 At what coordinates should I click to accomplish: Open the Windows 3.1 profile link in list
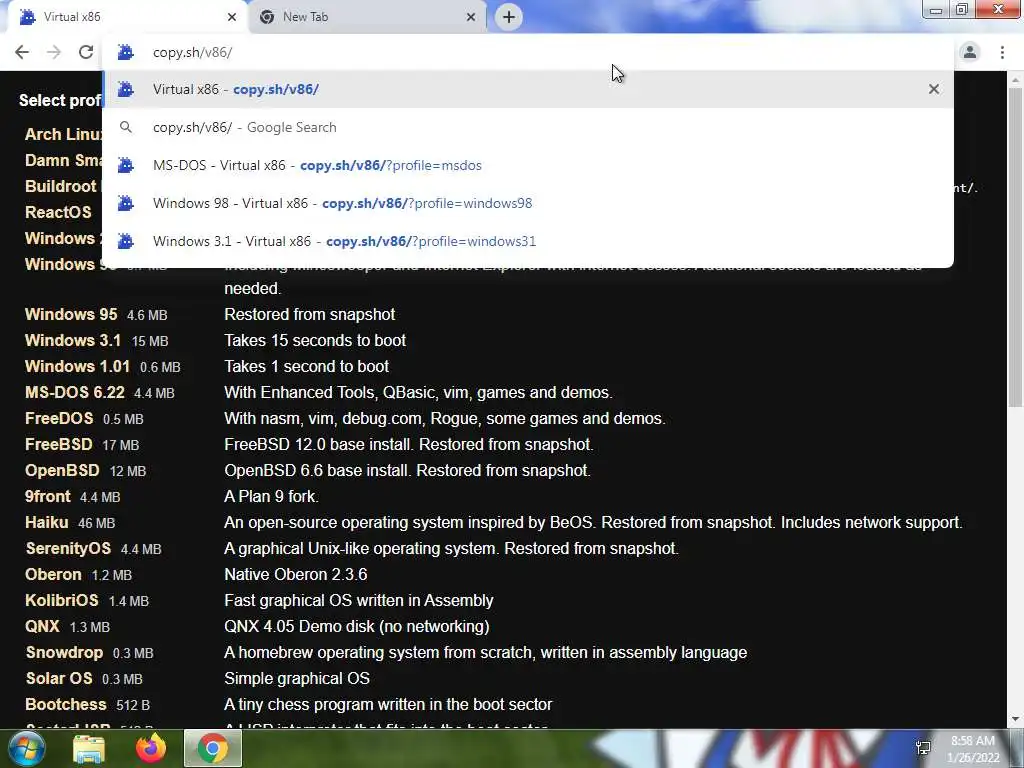coord(72,340)
